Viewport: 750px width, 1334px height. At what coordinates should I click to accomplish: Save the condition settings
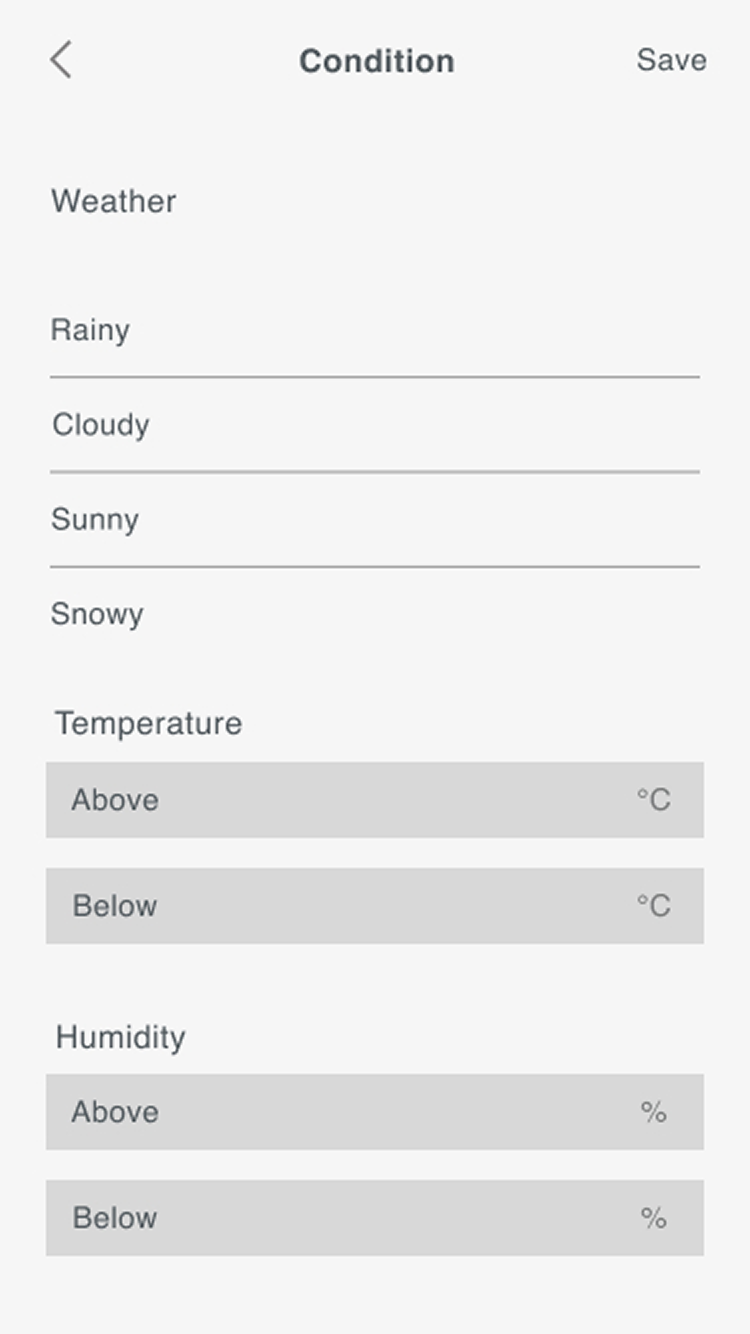pyautogui.click(x=671, y=60)
